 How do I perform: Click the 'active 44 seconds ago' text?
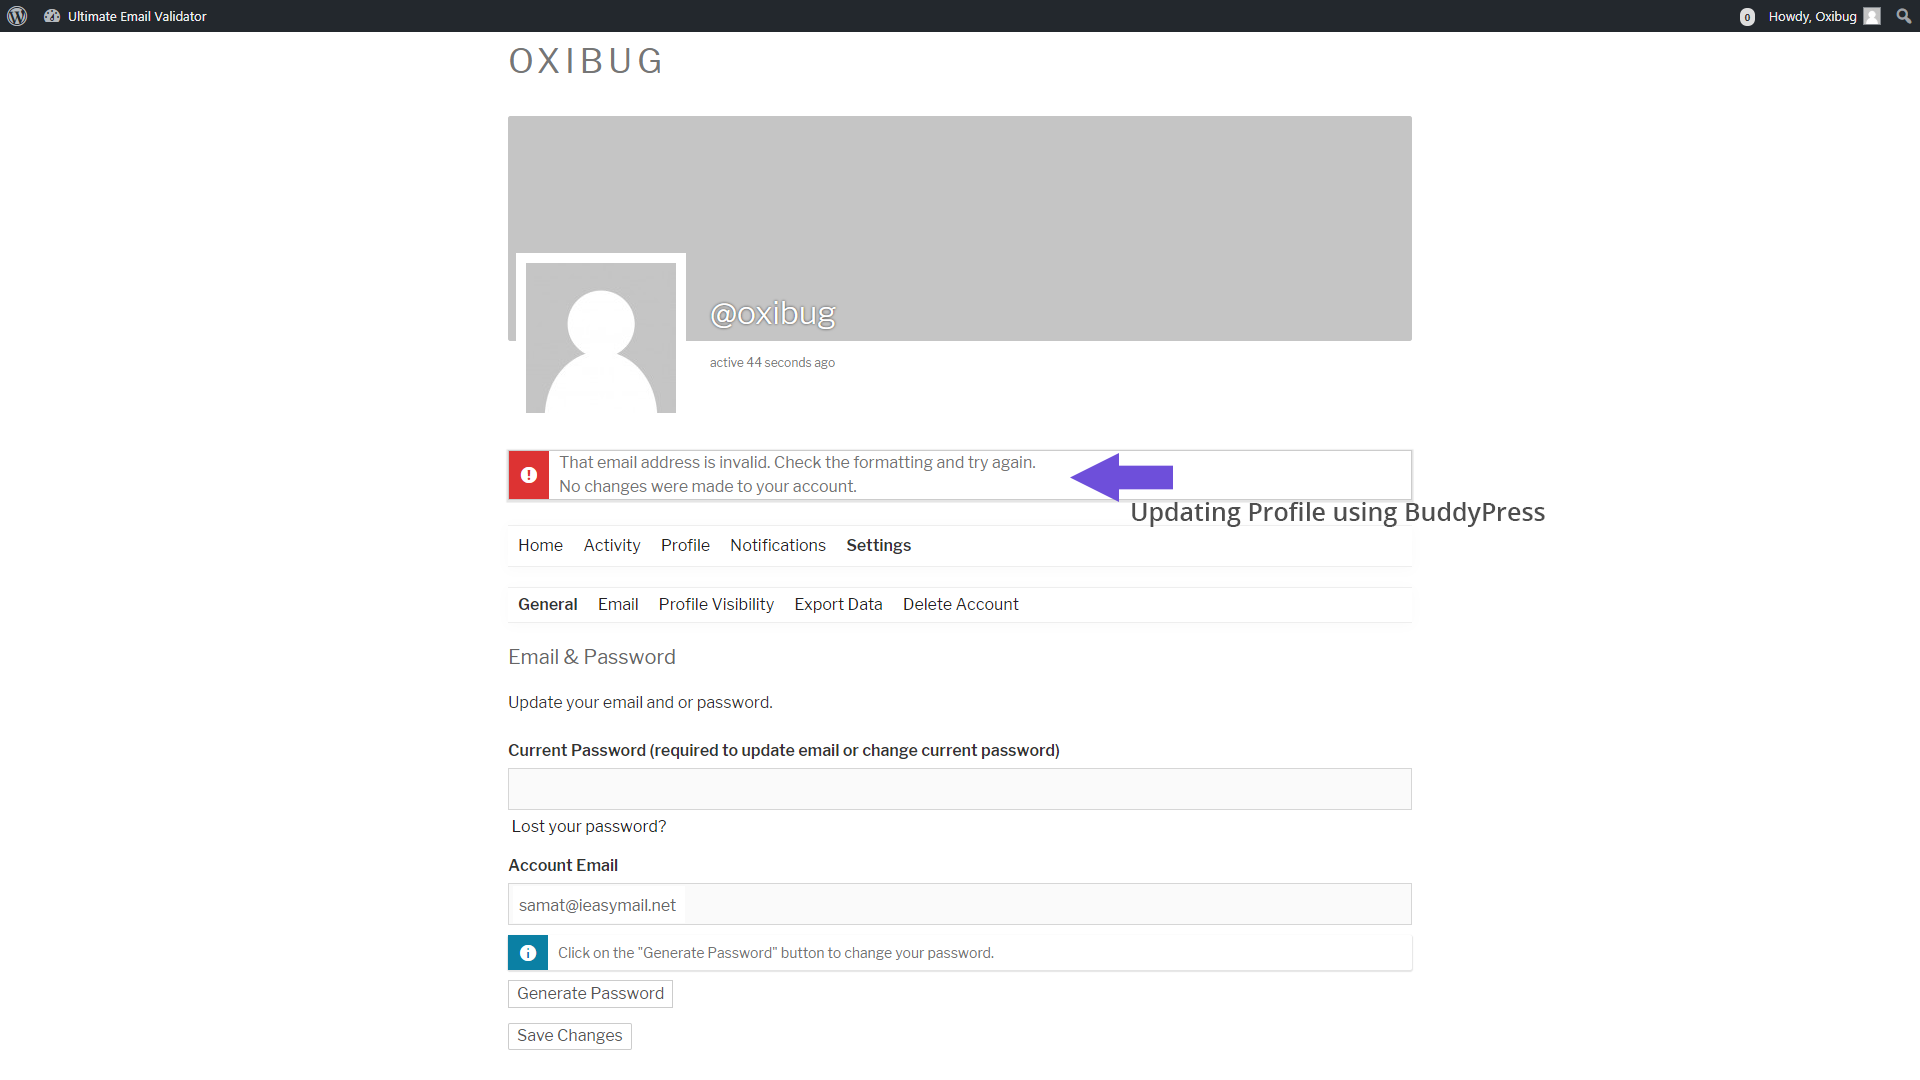coord(772,362)
